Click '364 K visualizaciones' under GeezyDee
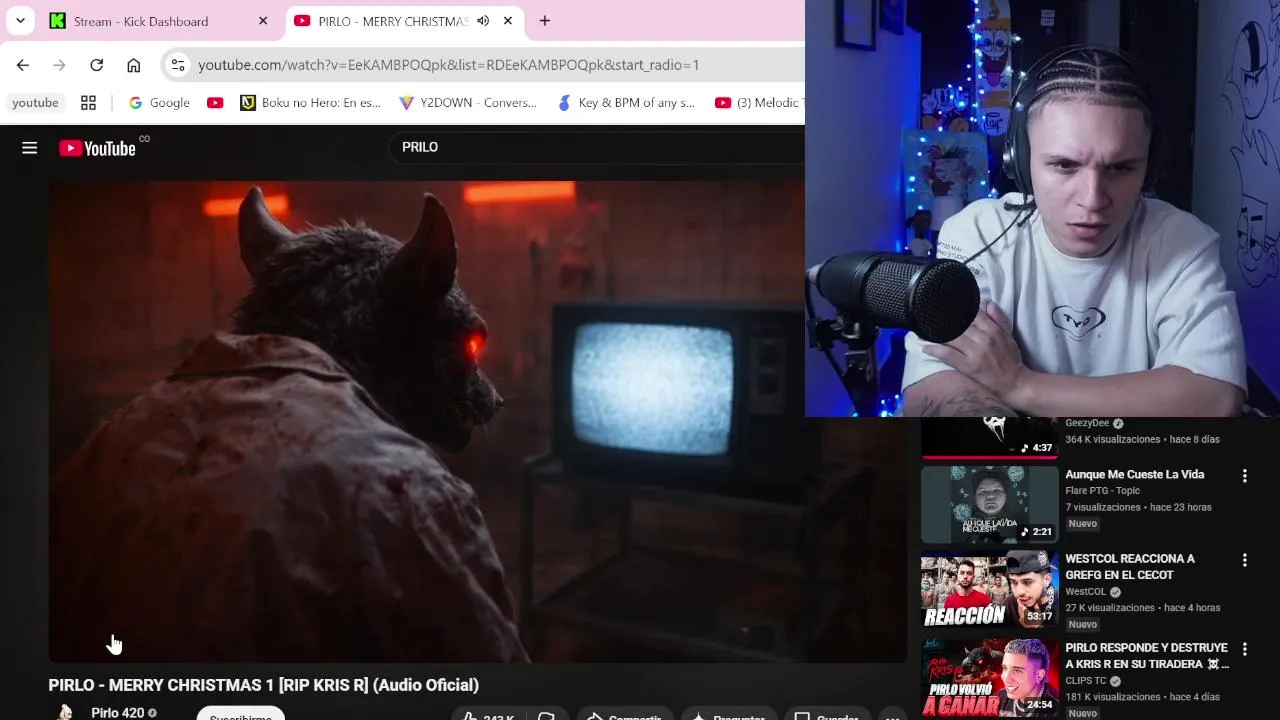 [x=1113, y=440]
